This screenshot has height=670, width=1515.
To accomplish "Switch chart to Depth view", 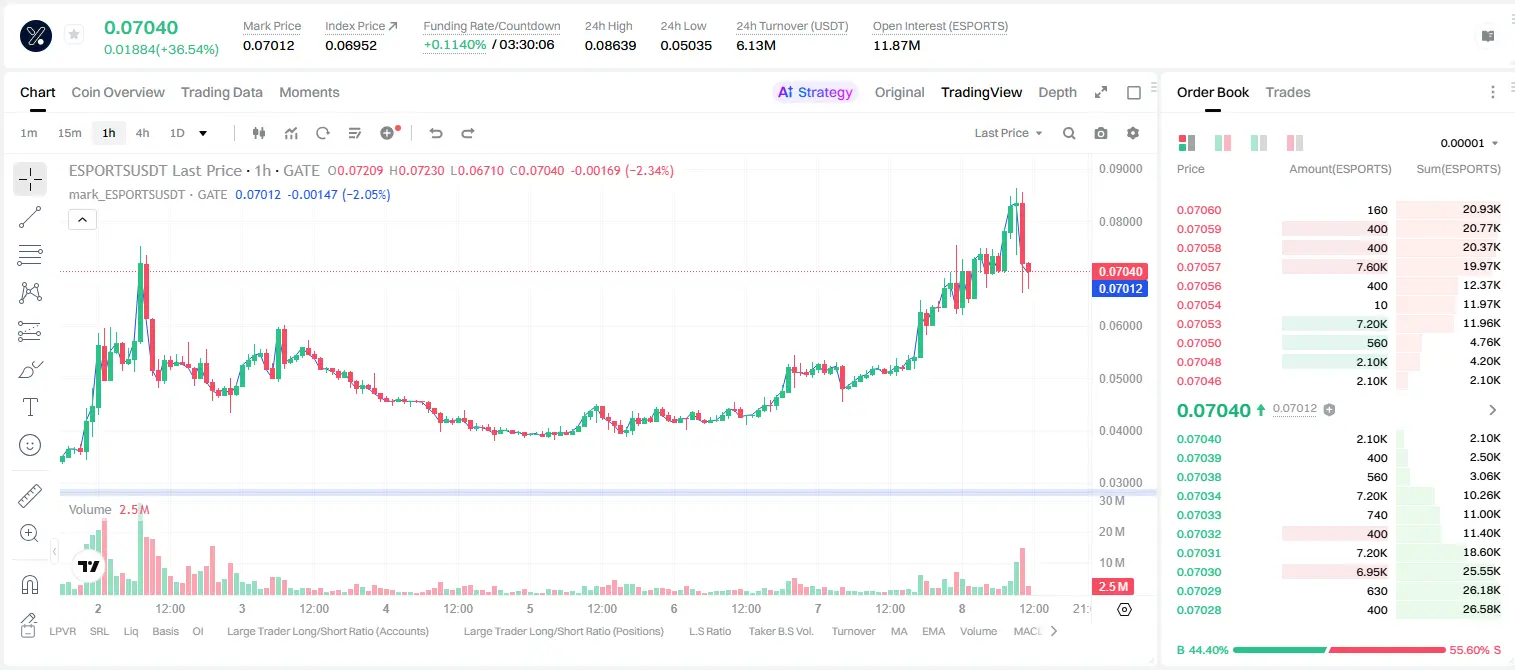I will coord(1057,92).
